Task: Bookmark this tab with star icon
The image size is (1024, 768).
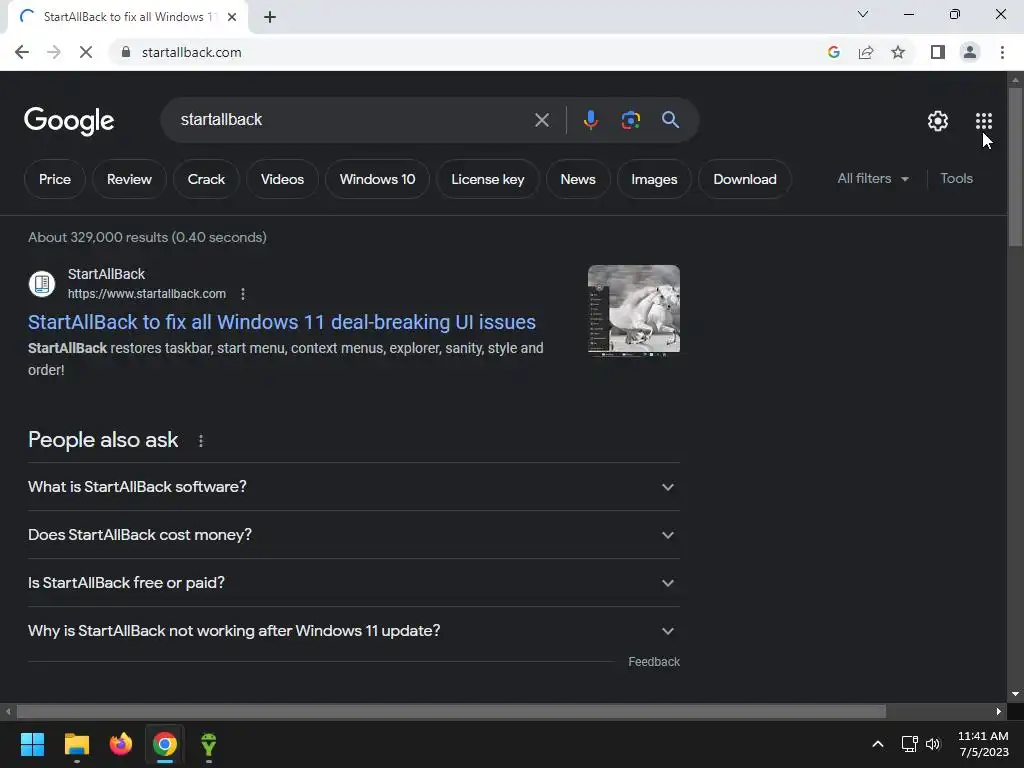Action: 898,52
